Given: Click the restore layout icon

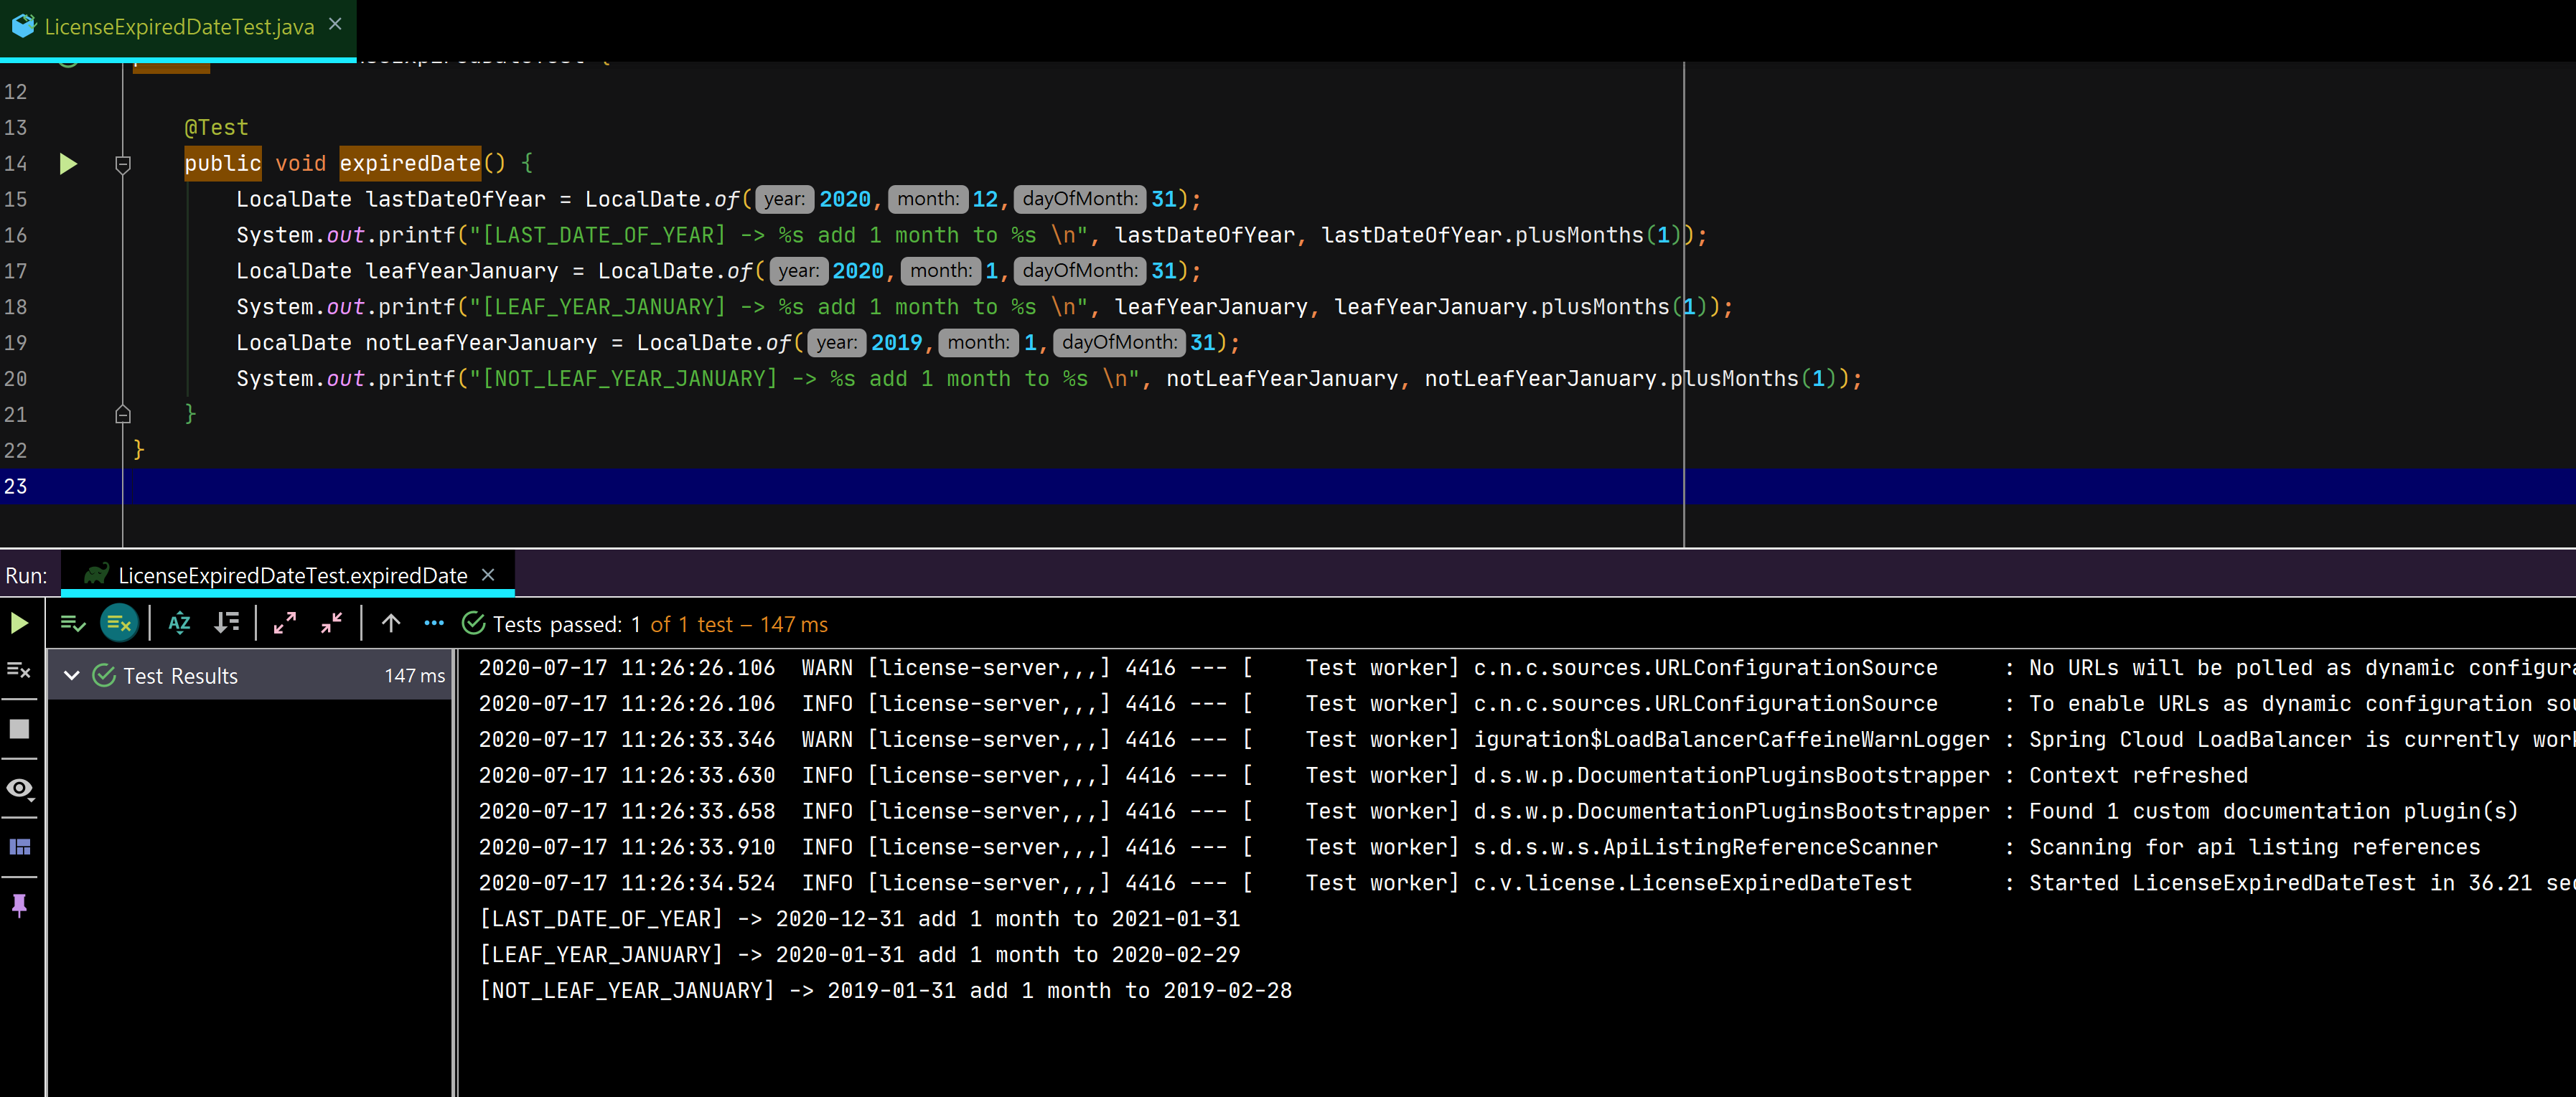Looking at the screenshot, I should (19, 847).
